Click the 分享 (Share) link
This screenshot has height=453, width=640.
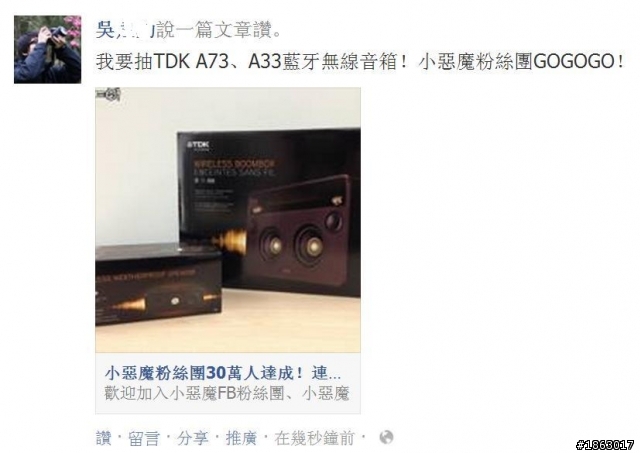point(193,438)
